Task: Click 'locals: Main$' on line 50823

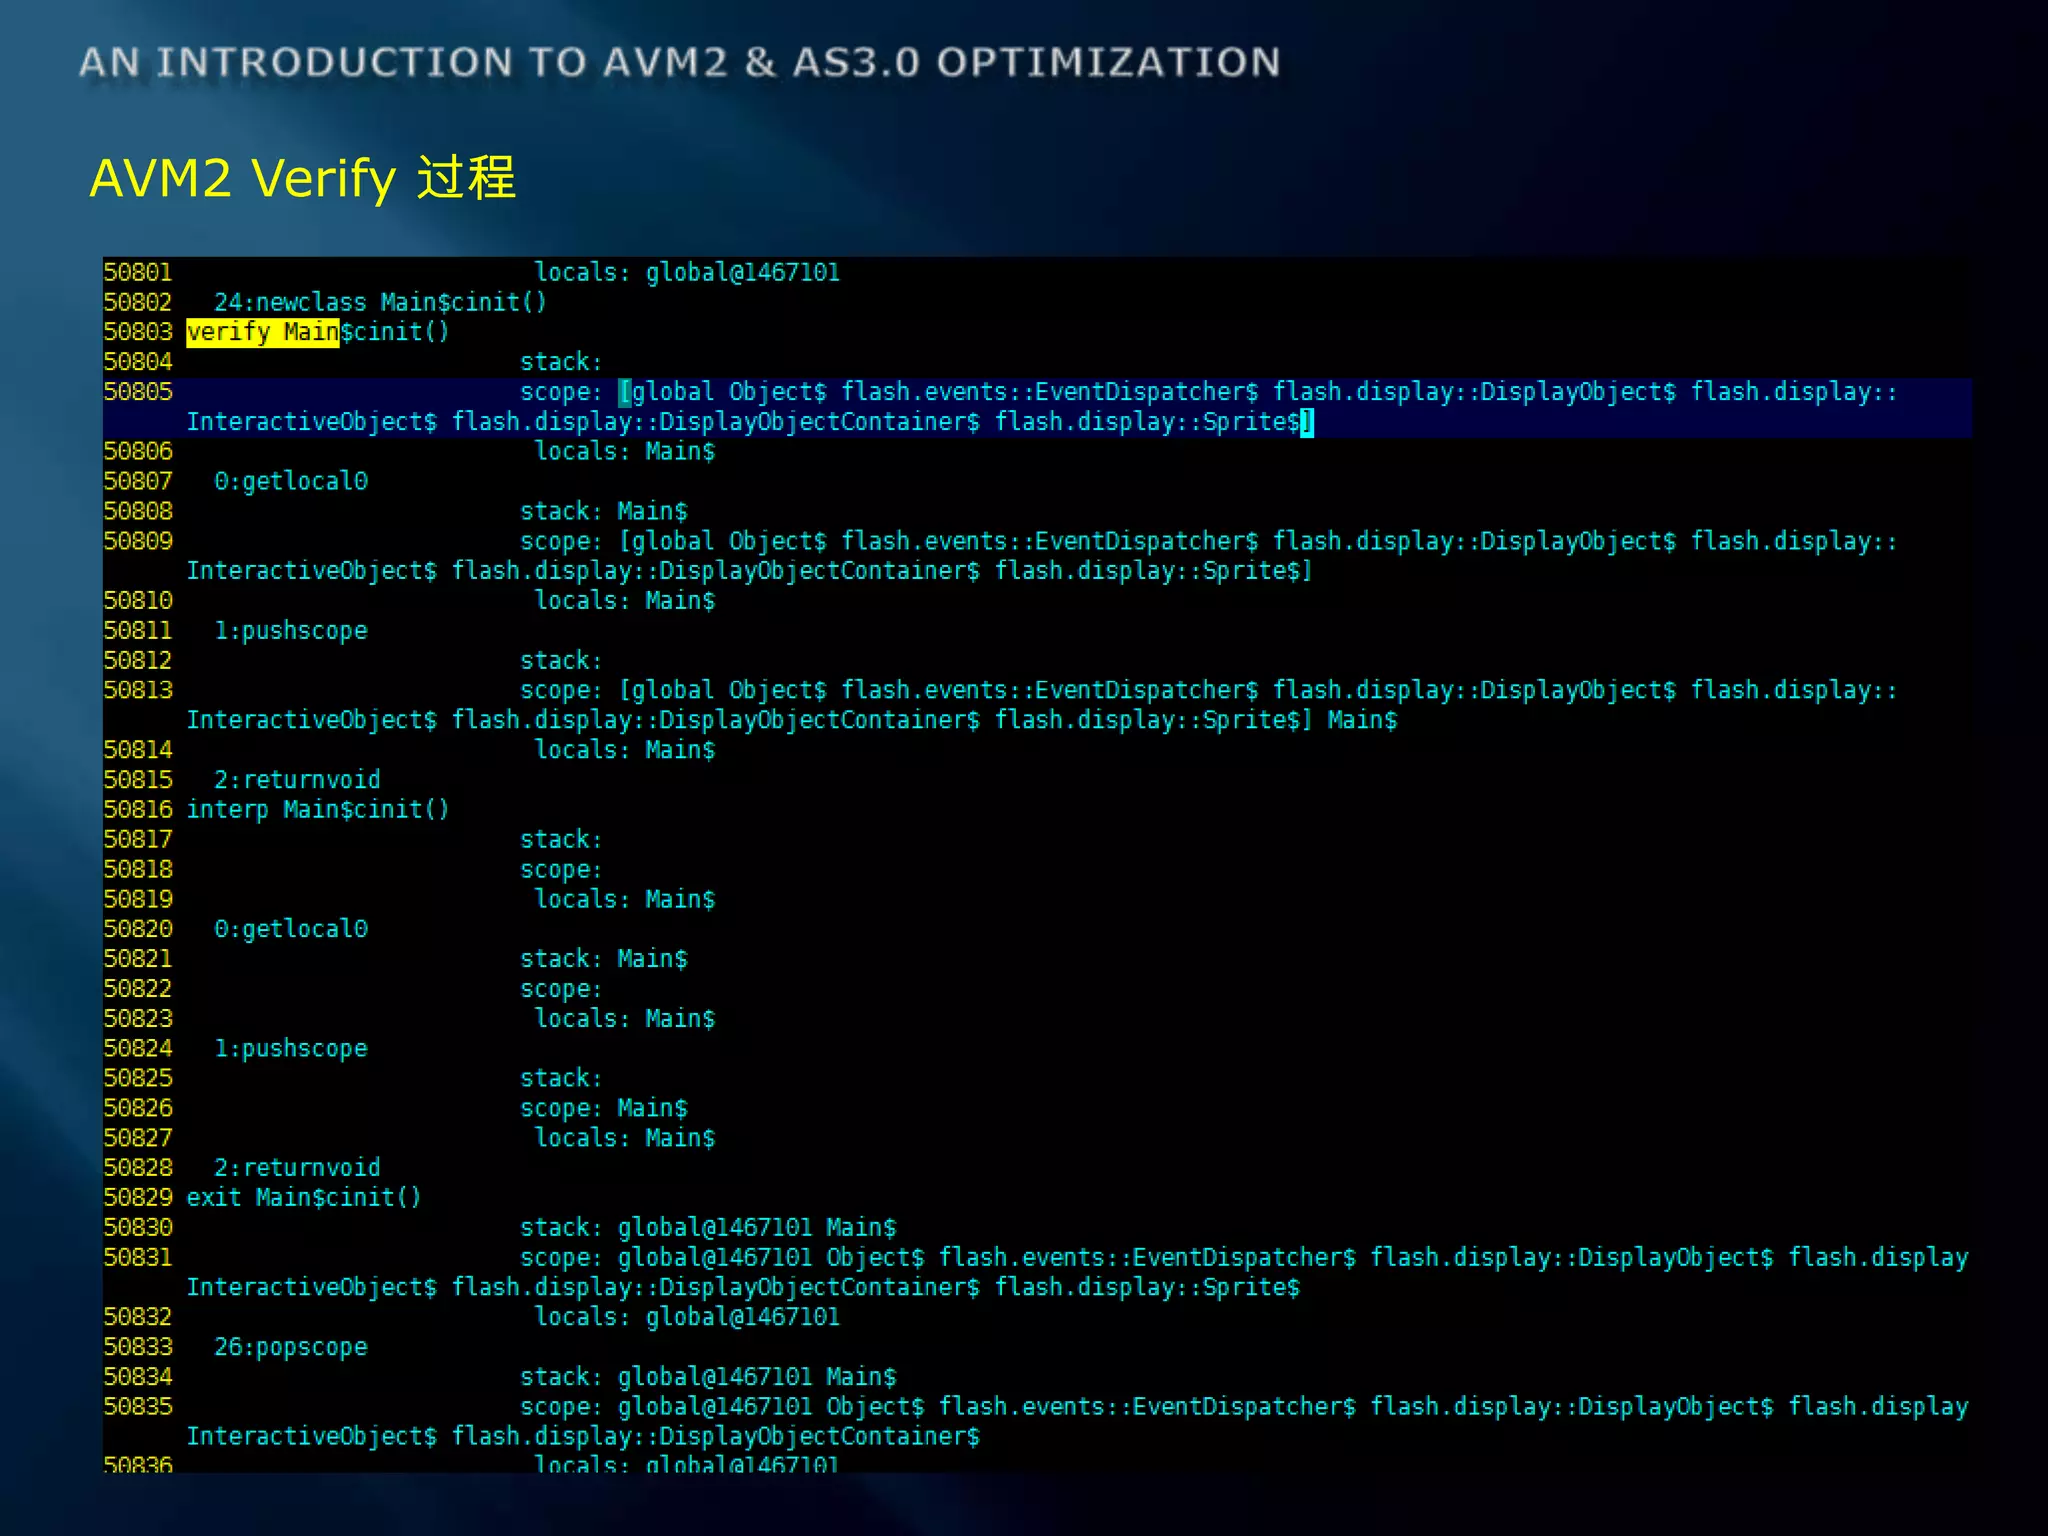Action: pyautogui.click(x=625, y=1019)
